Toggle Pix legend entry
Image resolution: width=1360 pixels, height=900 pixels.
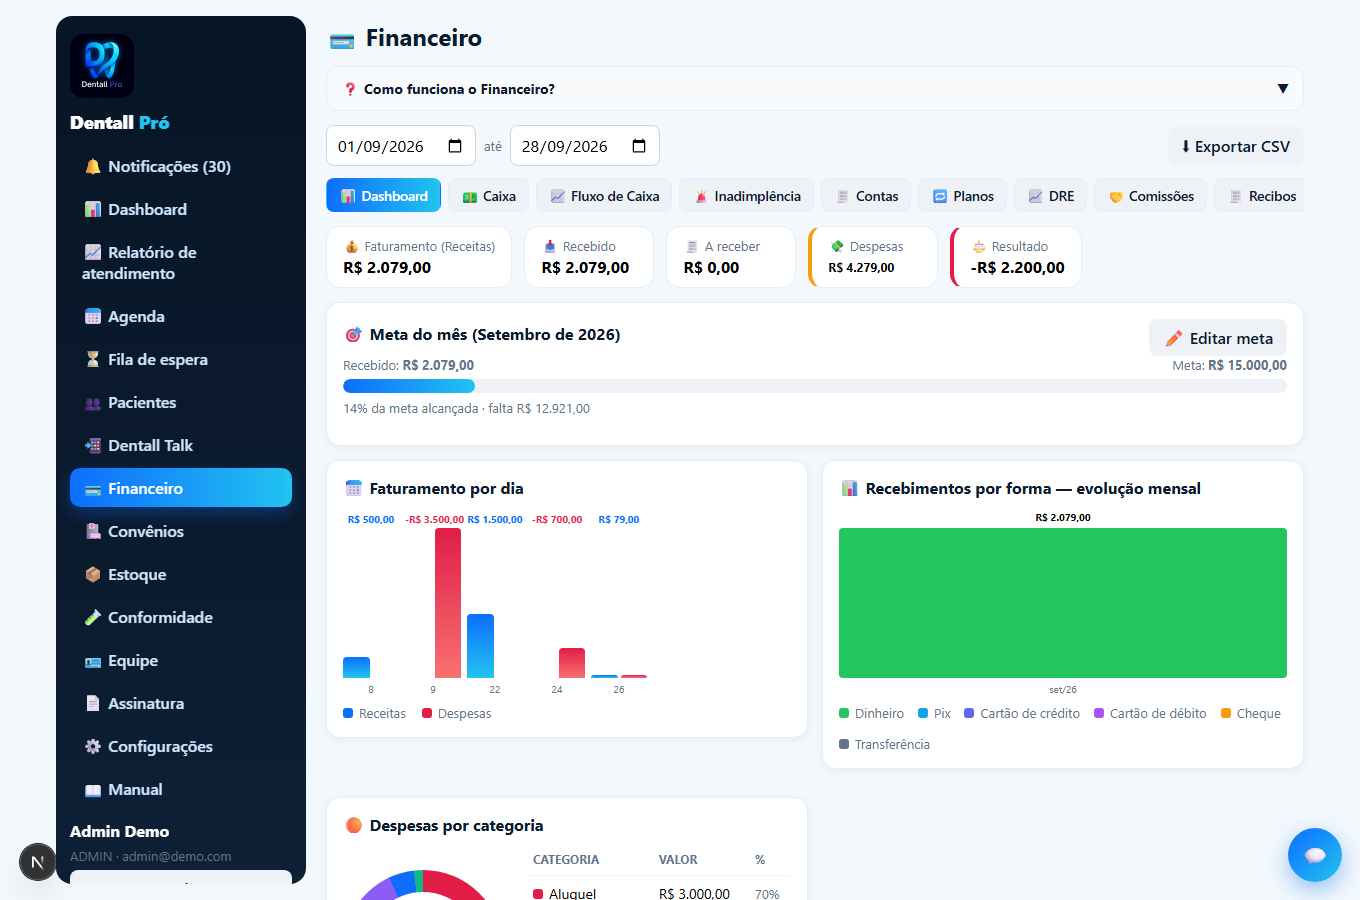tap(934, 714)
